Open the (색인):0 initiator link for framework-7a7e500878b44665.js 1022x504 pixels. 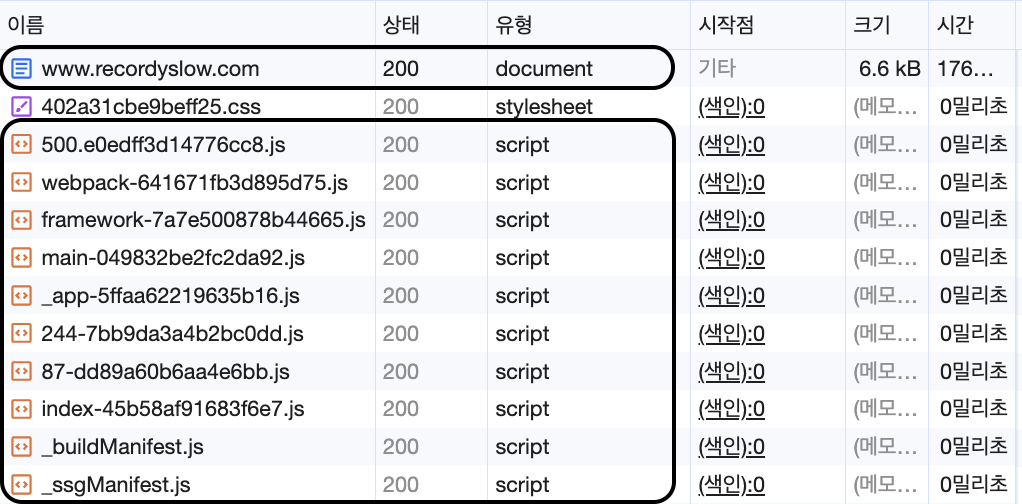click(731, 220)
